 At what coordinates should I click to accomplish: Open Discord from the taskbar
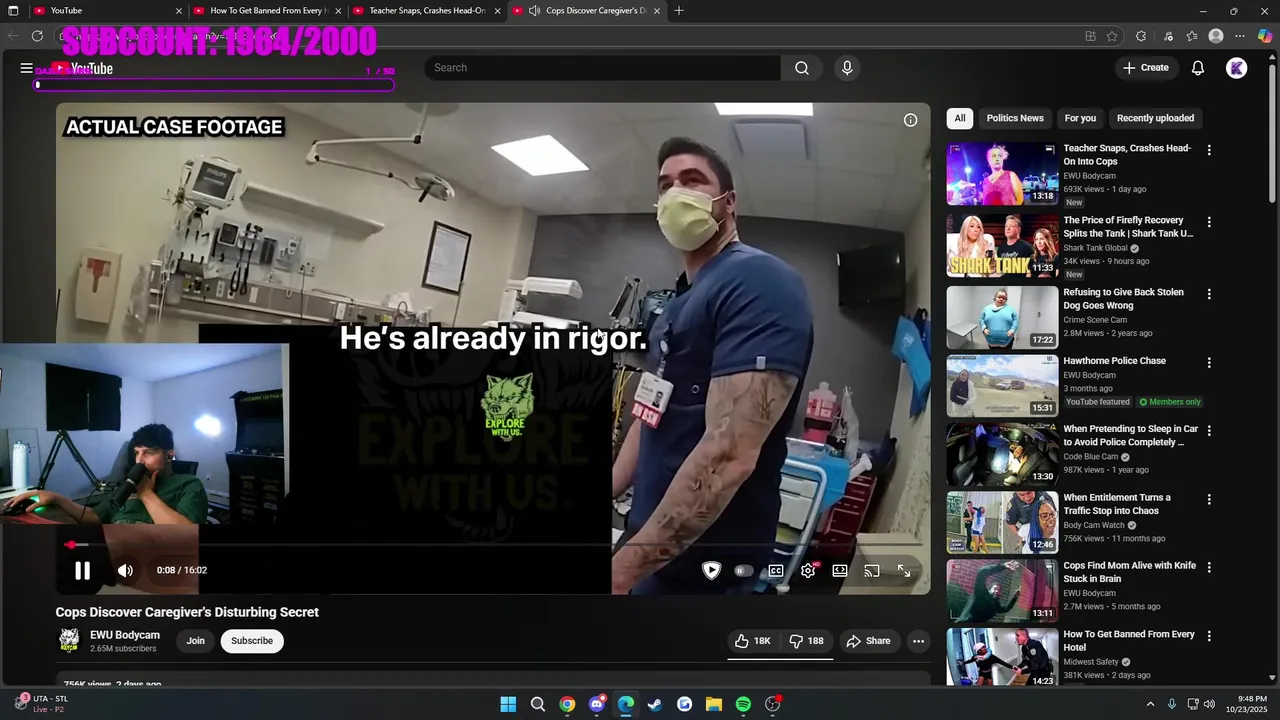coord(597,704)
